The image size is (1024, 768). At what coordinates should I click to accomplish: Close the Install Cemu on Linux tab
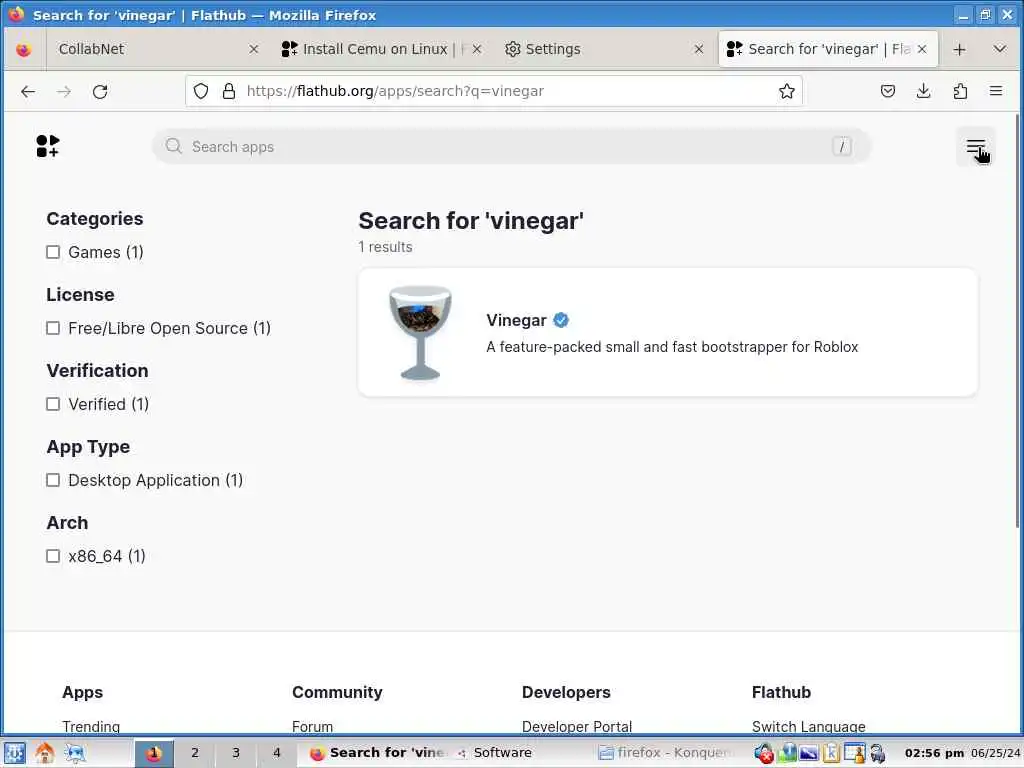click(x=477, y=49)
